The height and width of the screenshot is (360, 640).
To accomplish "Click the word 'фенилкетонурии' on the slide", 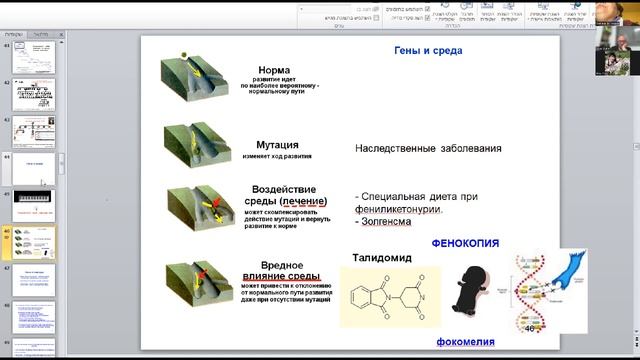I will coord(398,209).
